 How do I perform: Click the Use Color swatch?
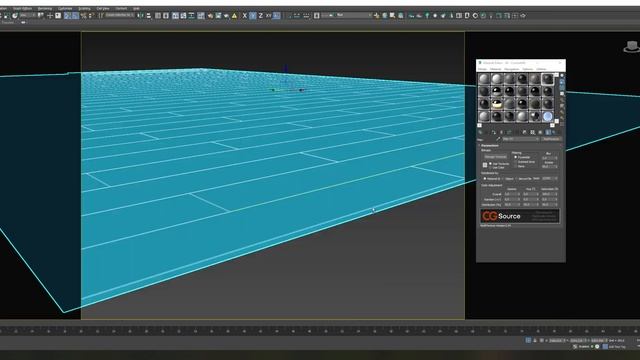point(485,165)
